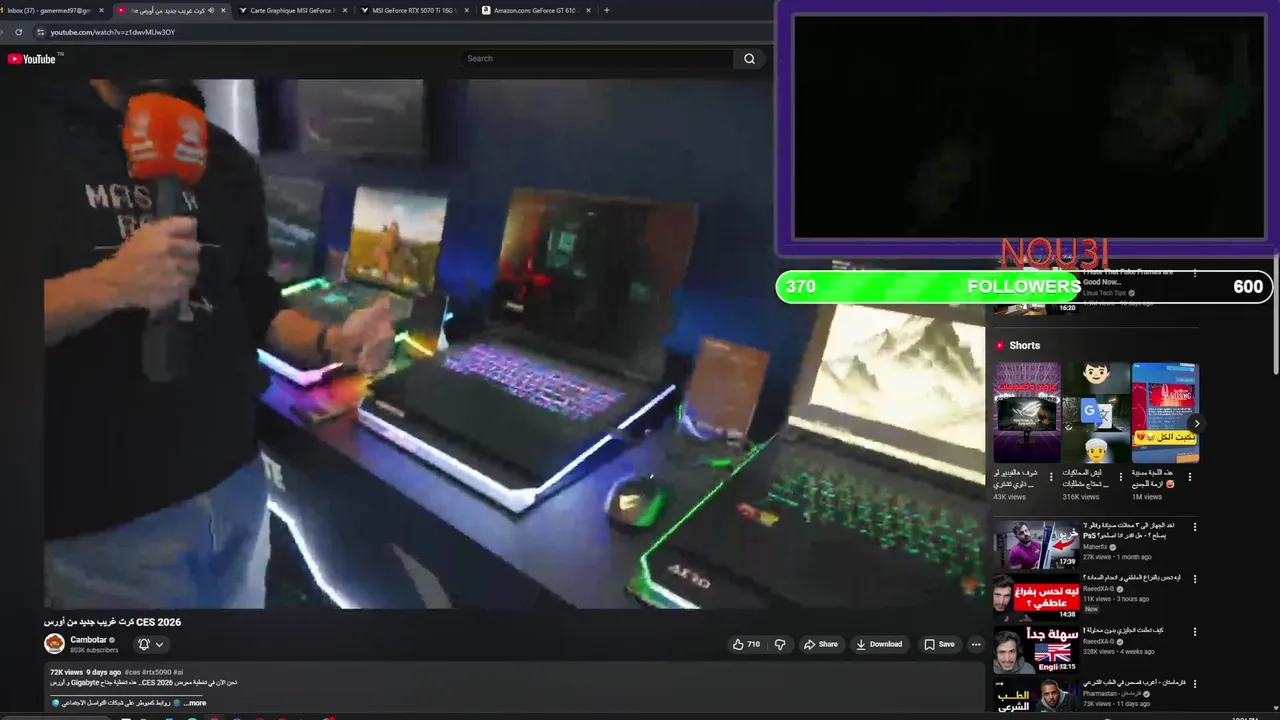Open options menu for Maherfix video
Viewport: 1280px width, 720px height.
point(1195,526)
